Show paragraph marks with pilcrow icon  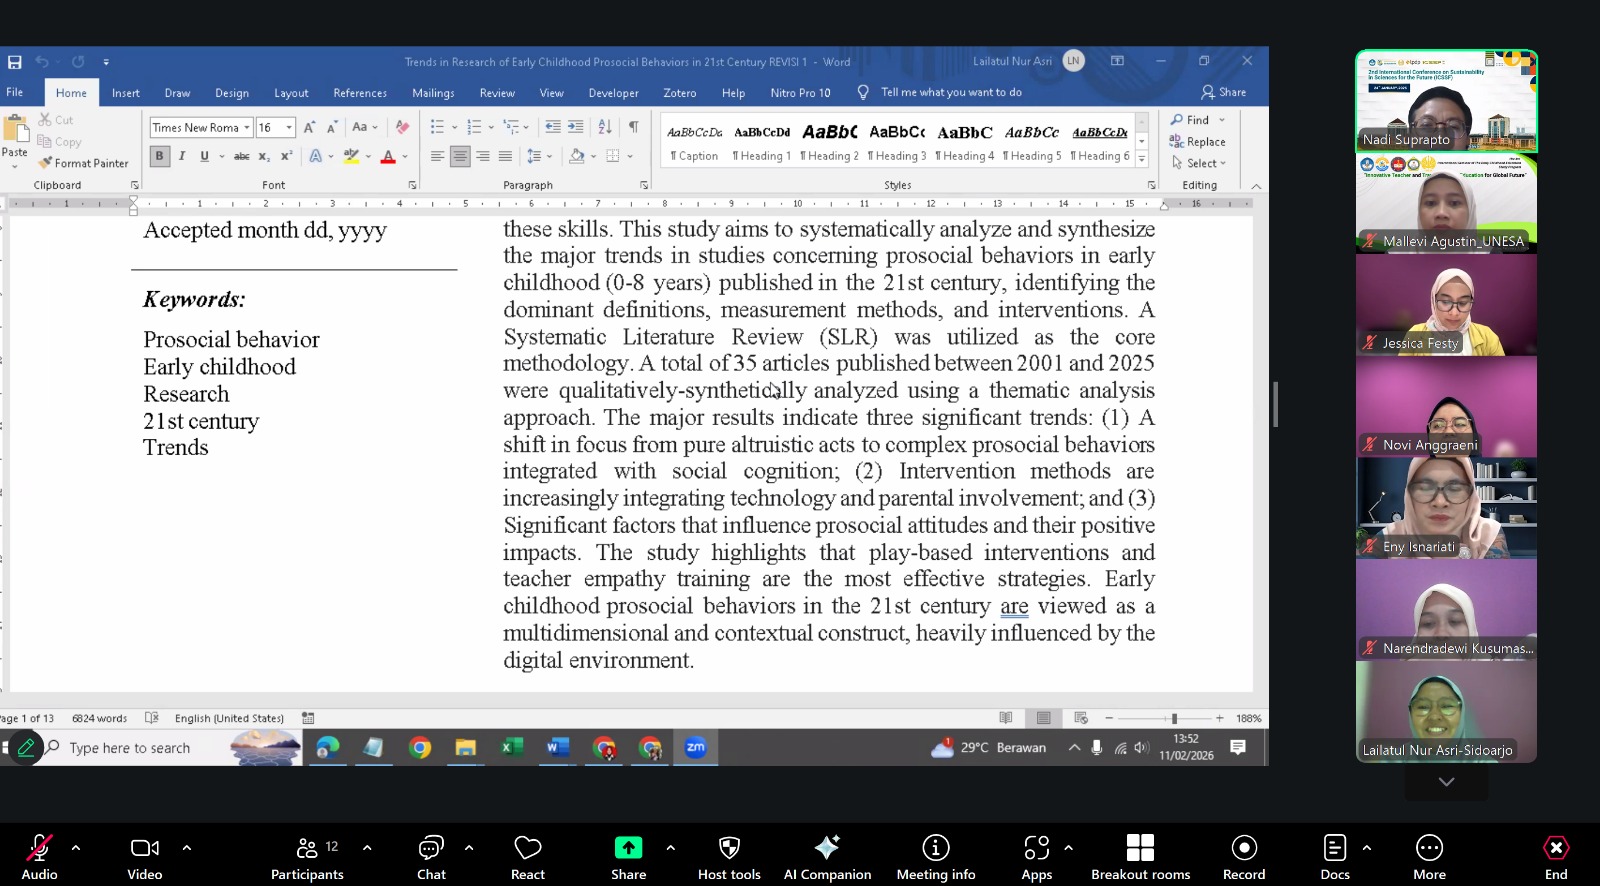tap(633, 127)
